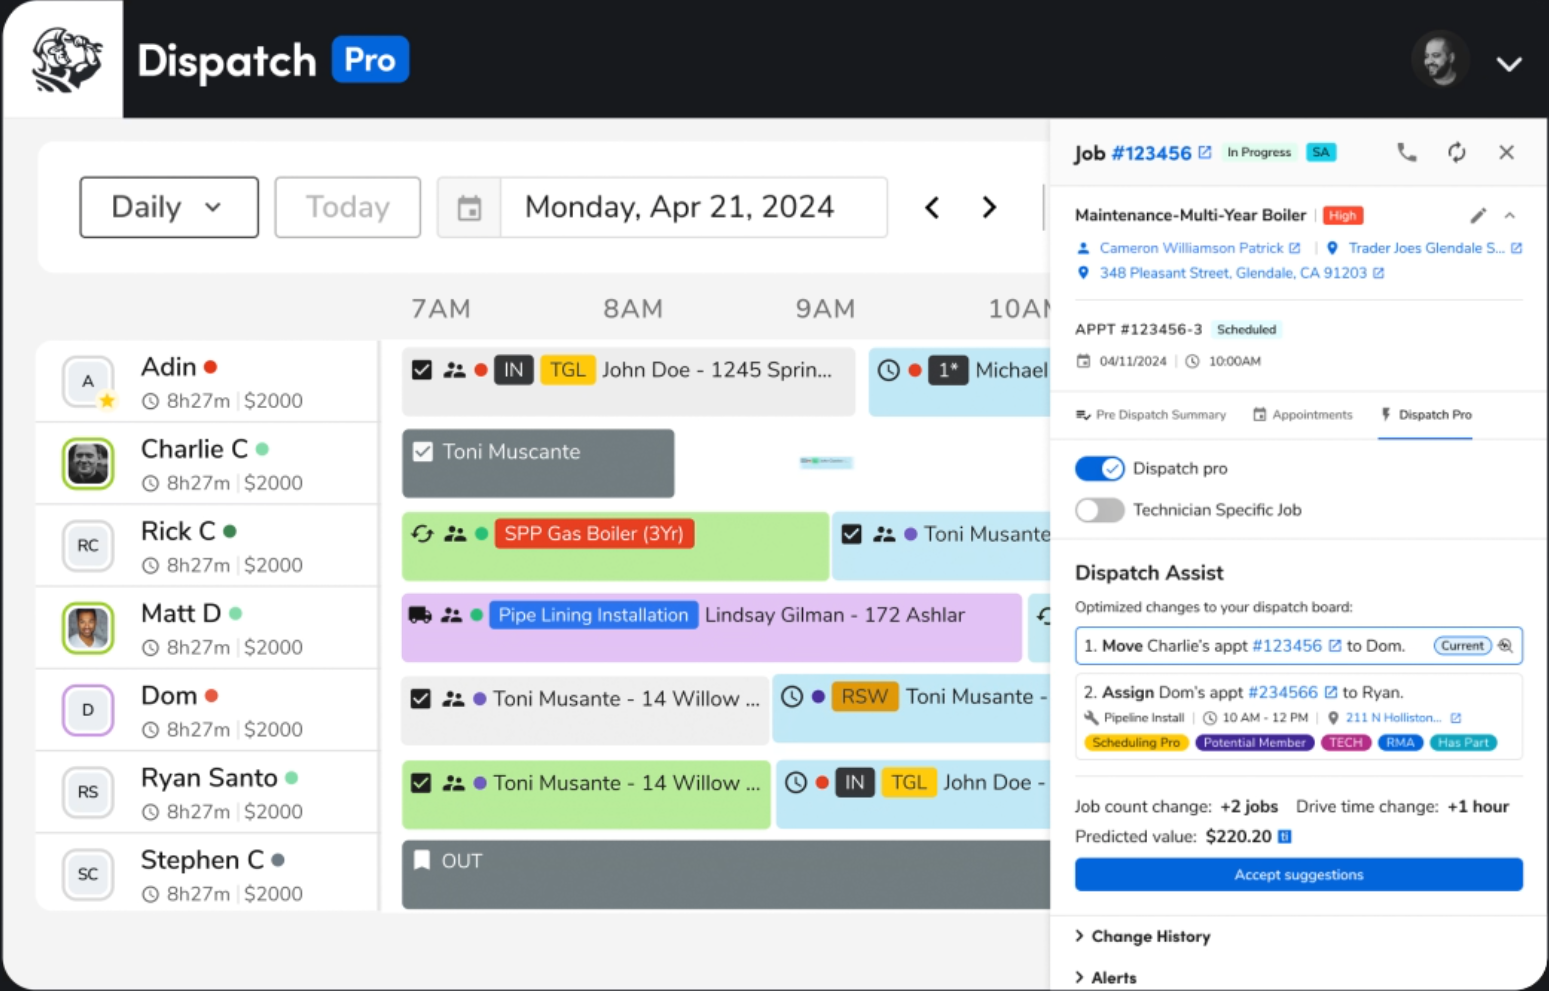
Task: Select Dom's D avatar
Action: (88, 710)
